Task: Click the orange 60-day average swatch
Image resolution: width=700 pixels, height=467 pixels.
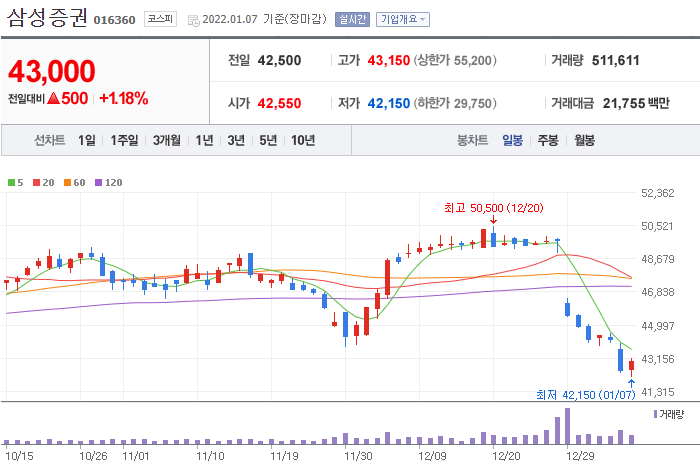Action: tap(67, 183)
